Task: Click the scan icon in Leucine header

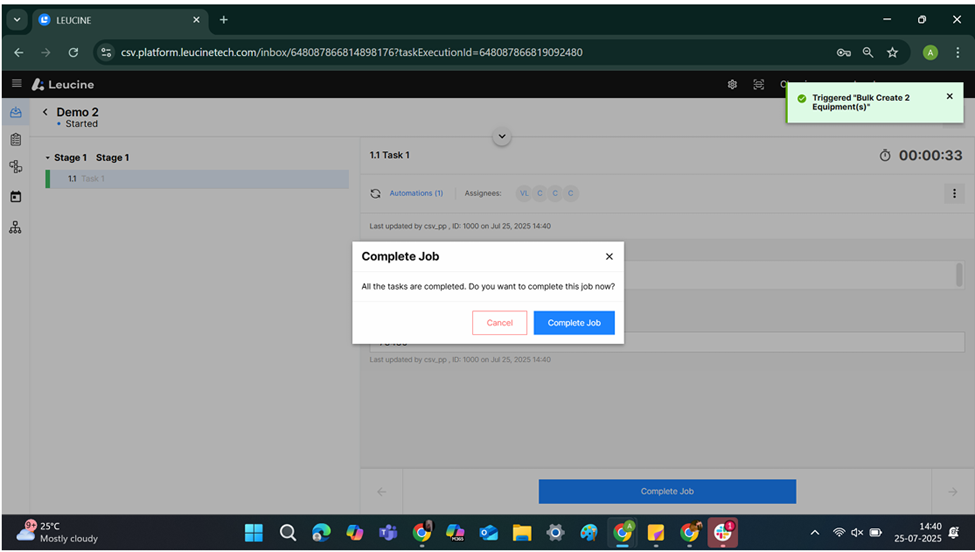Action: (759, 84)
